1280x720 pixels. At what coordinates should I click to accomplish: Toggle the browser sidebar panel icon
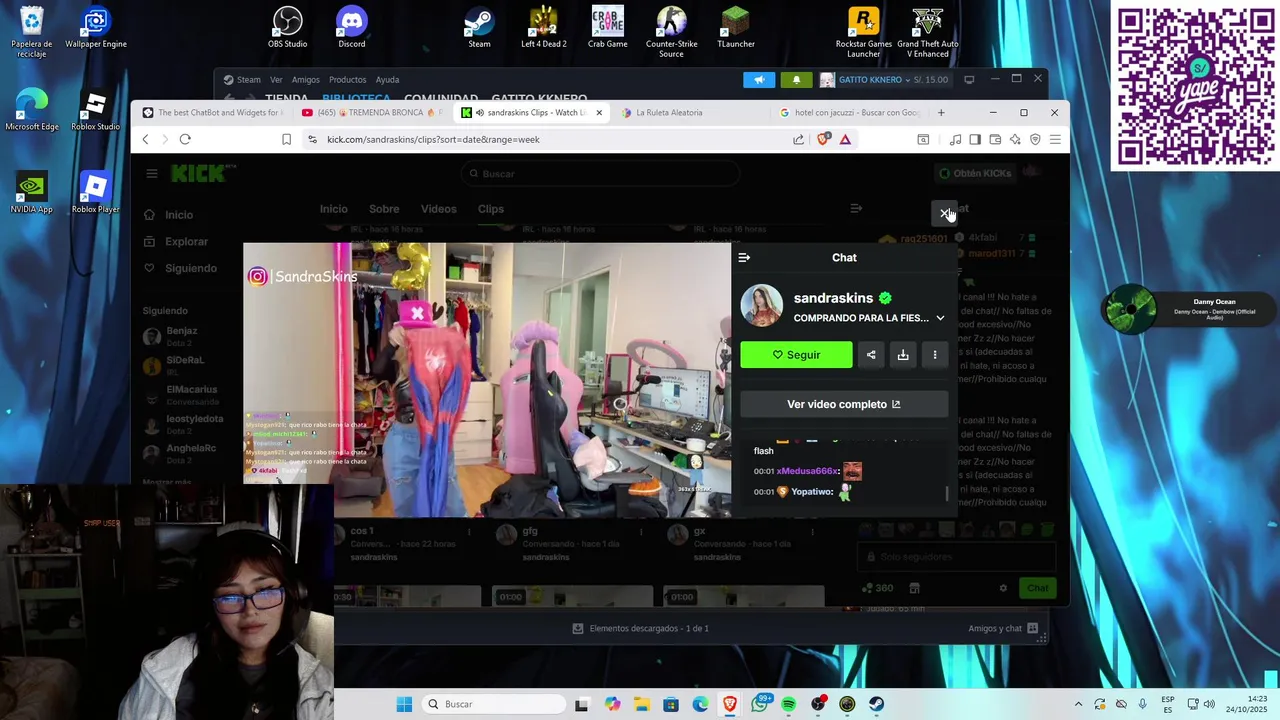(x=975, y=139)
